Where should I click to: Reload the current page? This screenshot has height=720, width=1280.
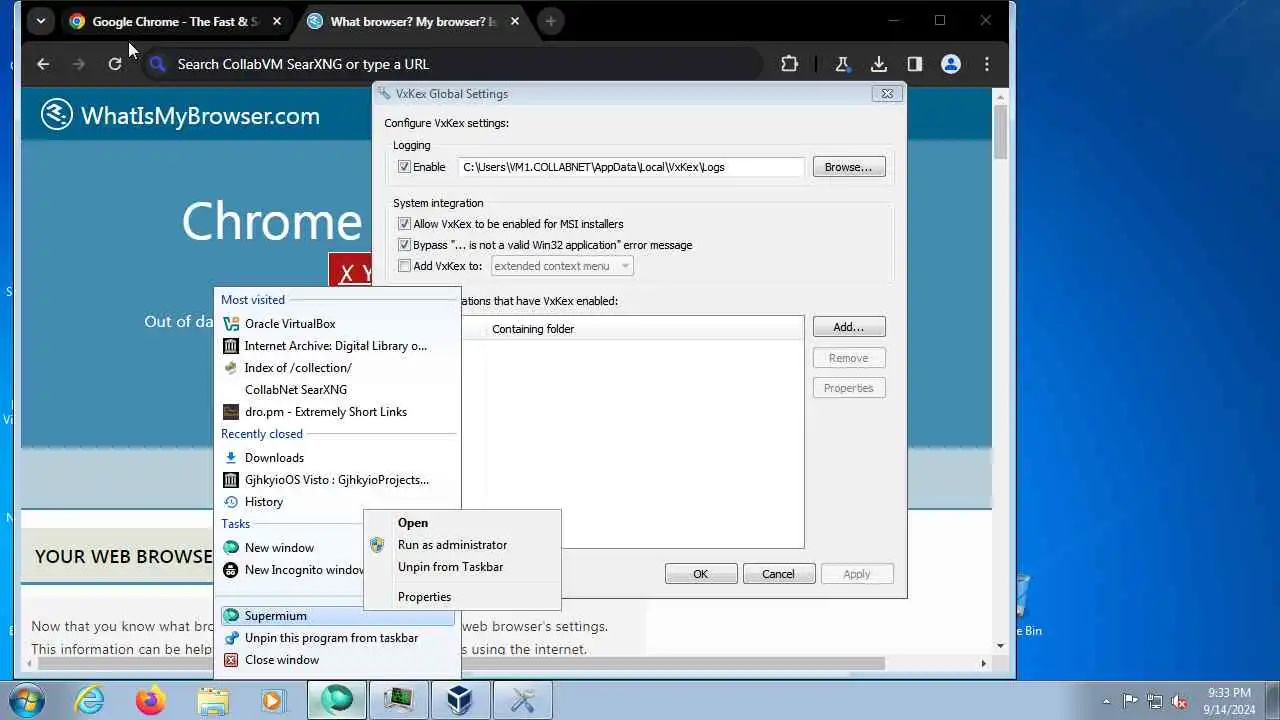[x=115, y=64]
